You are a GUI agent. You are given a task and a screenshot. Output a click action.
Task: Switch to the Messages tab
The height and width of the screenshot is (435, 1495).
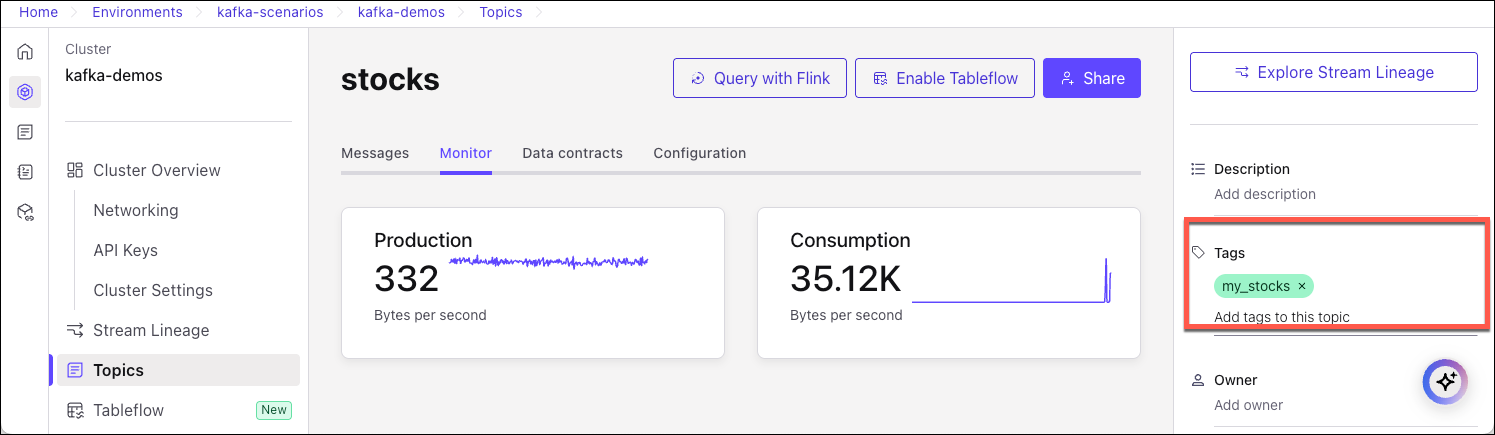(x=375, y=153)
